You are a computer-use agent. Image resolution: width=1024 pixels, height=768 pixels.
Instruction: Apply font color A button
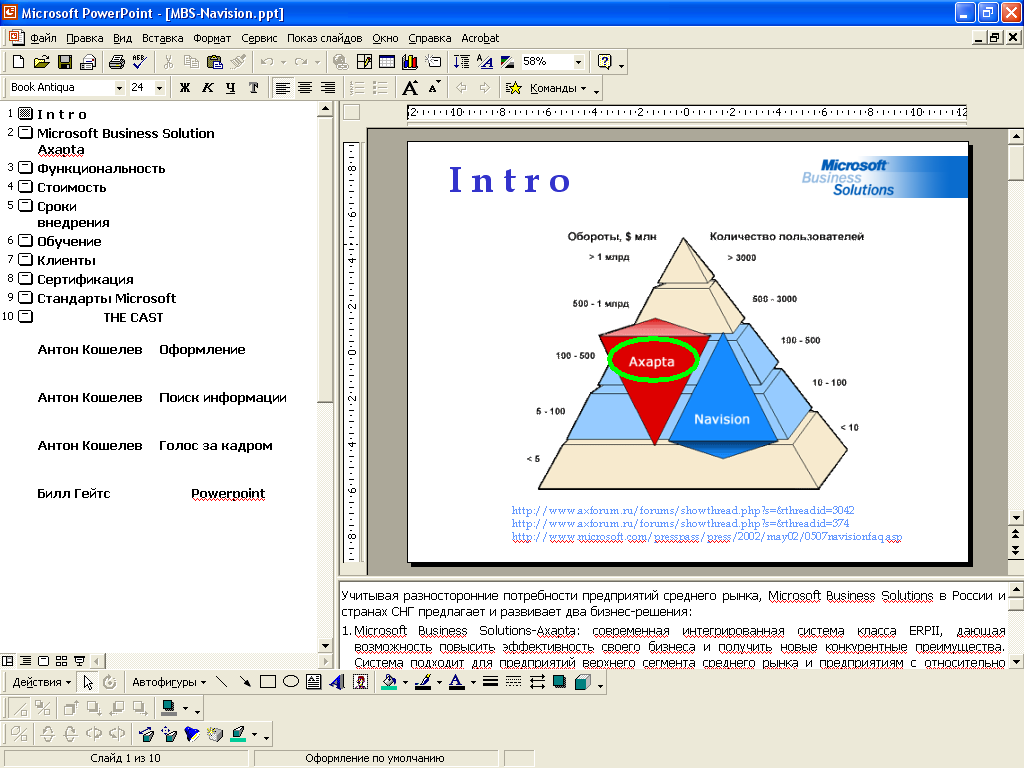(457, 682)
